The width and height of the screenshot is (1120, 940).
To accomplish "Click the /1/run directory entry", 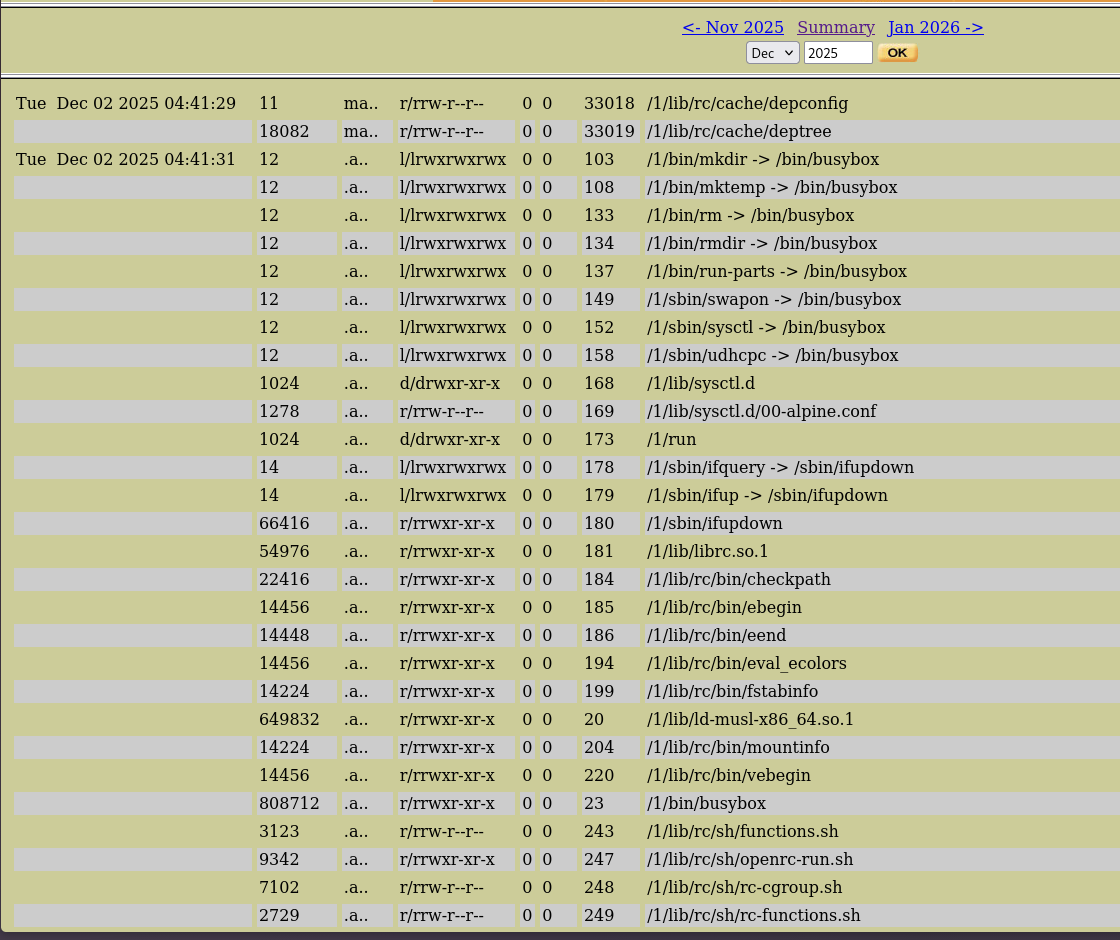I will click(671, 439).
